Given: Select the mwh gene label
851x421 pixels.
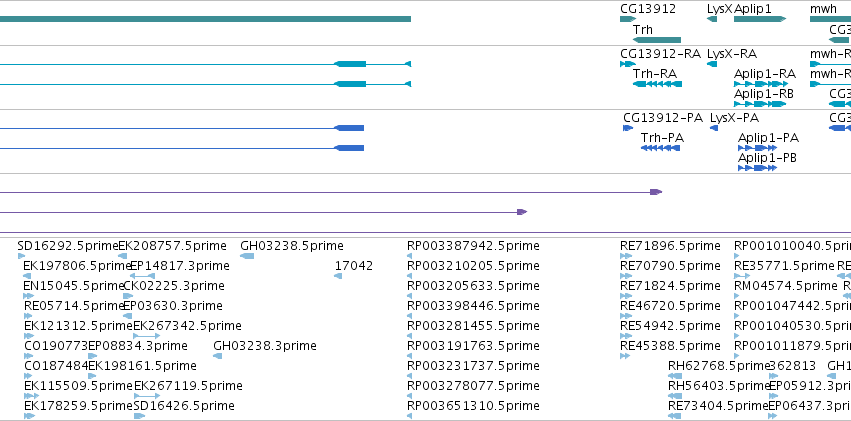Looking at the screenshot, I should coord(823,9).
